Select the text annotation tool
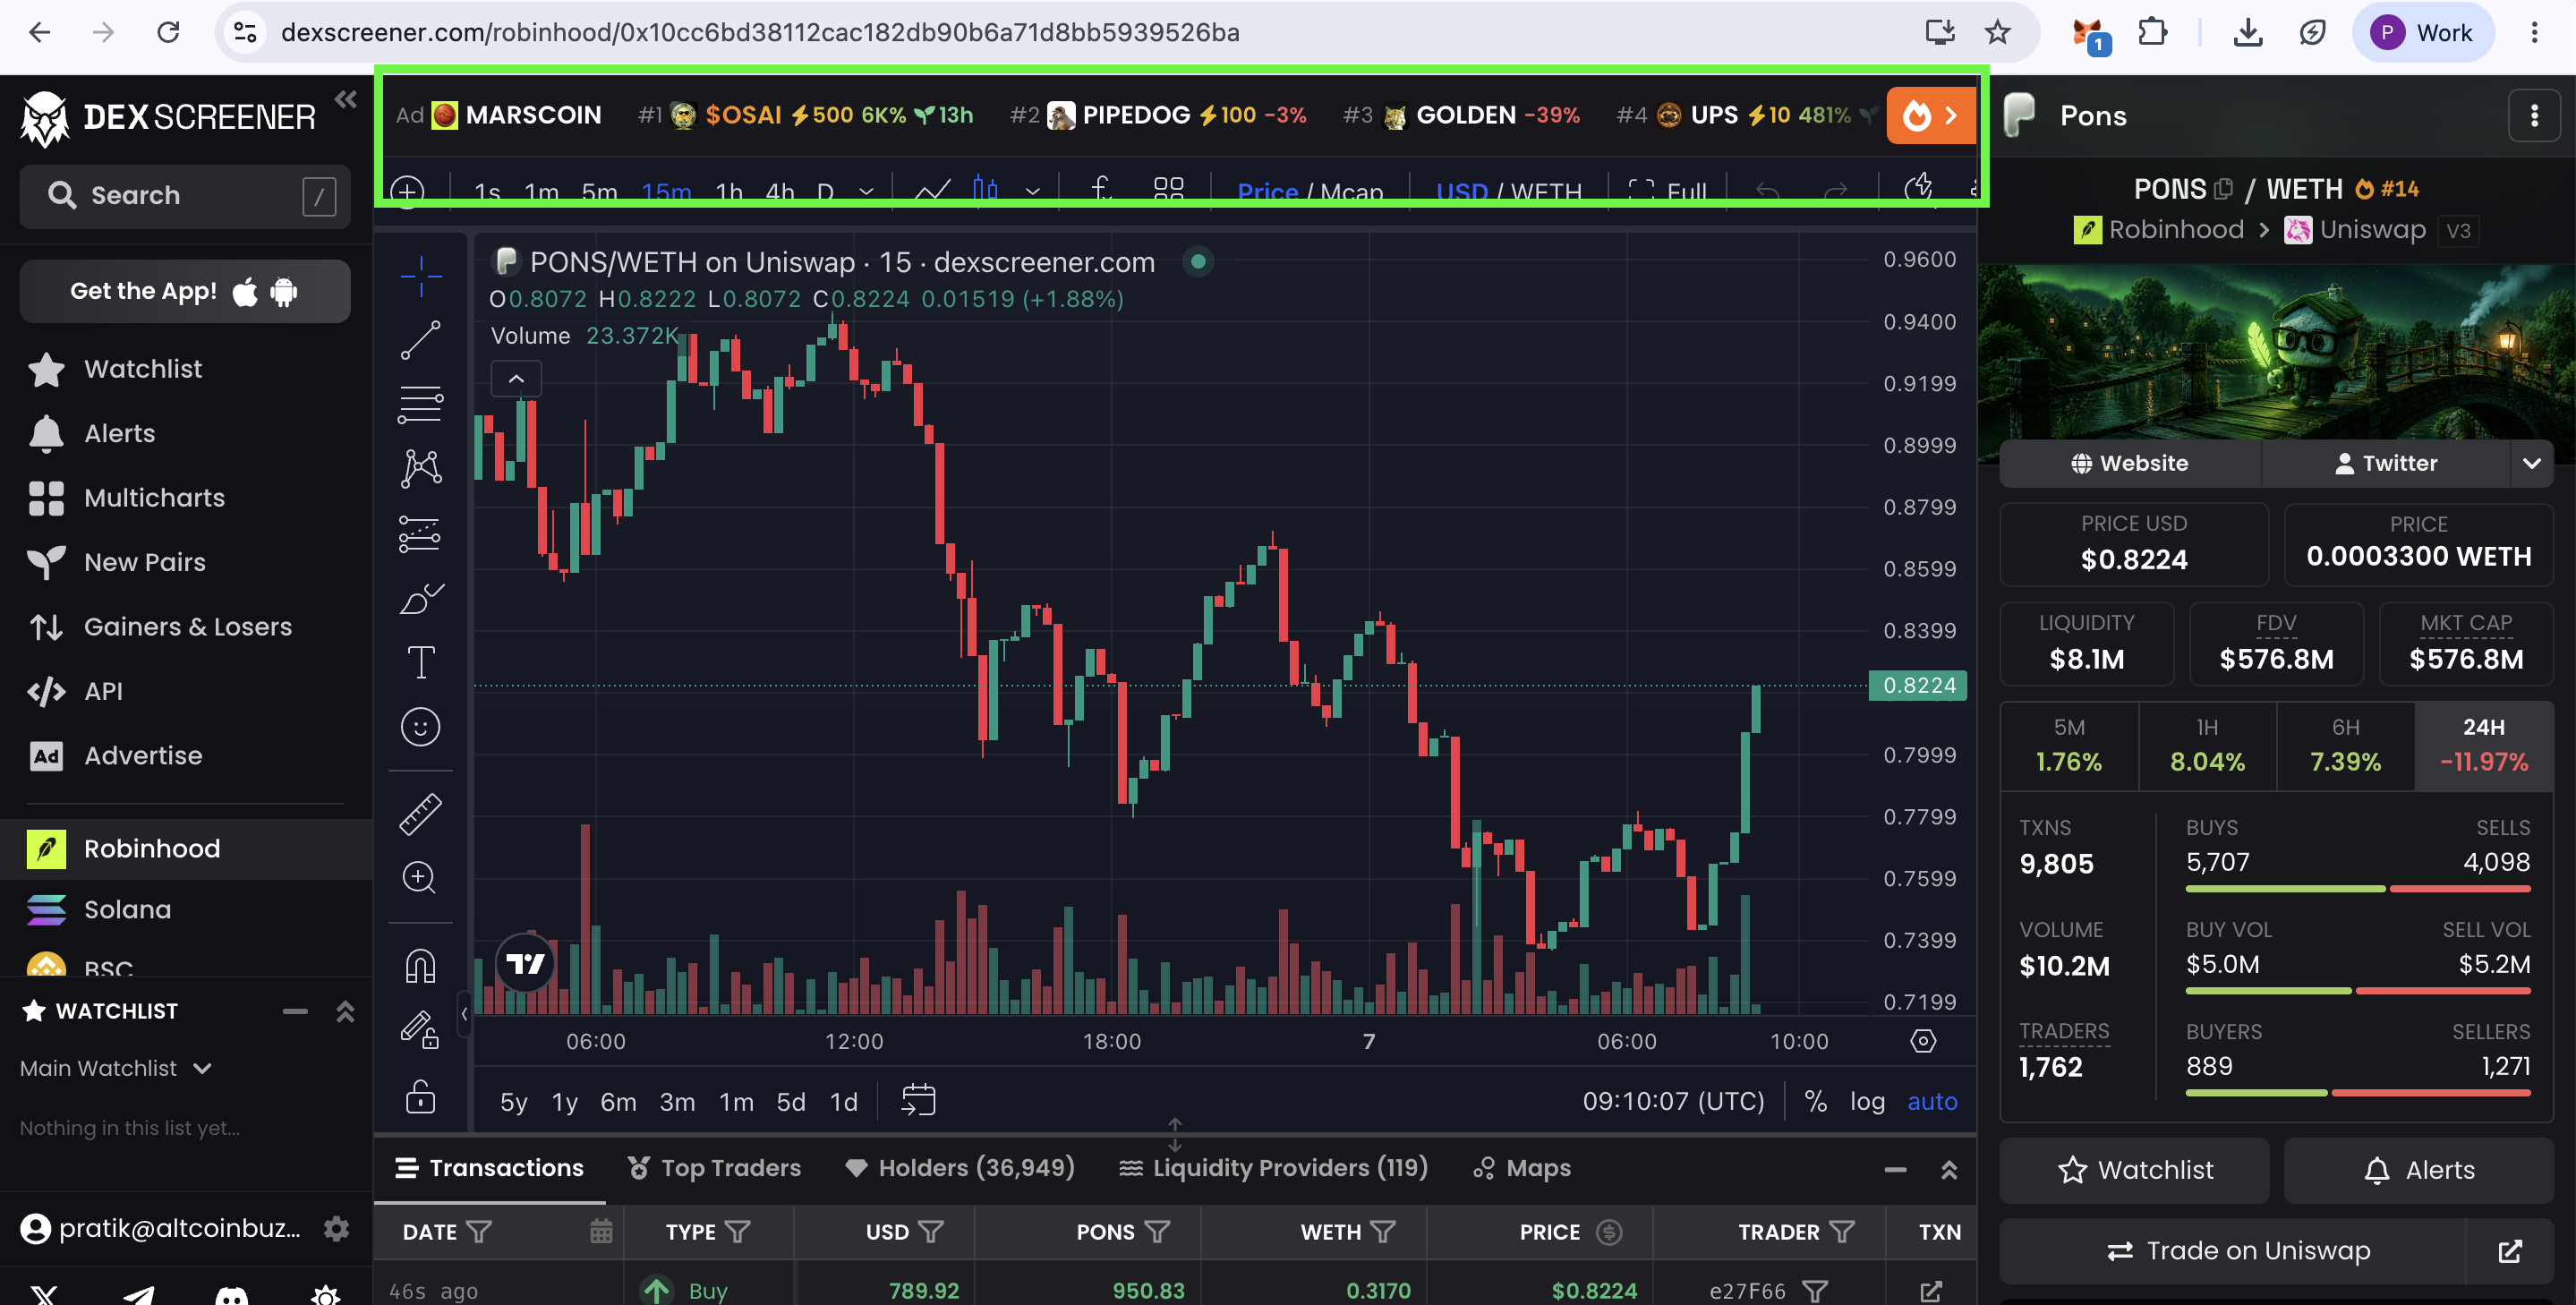 tap(421, 662)
